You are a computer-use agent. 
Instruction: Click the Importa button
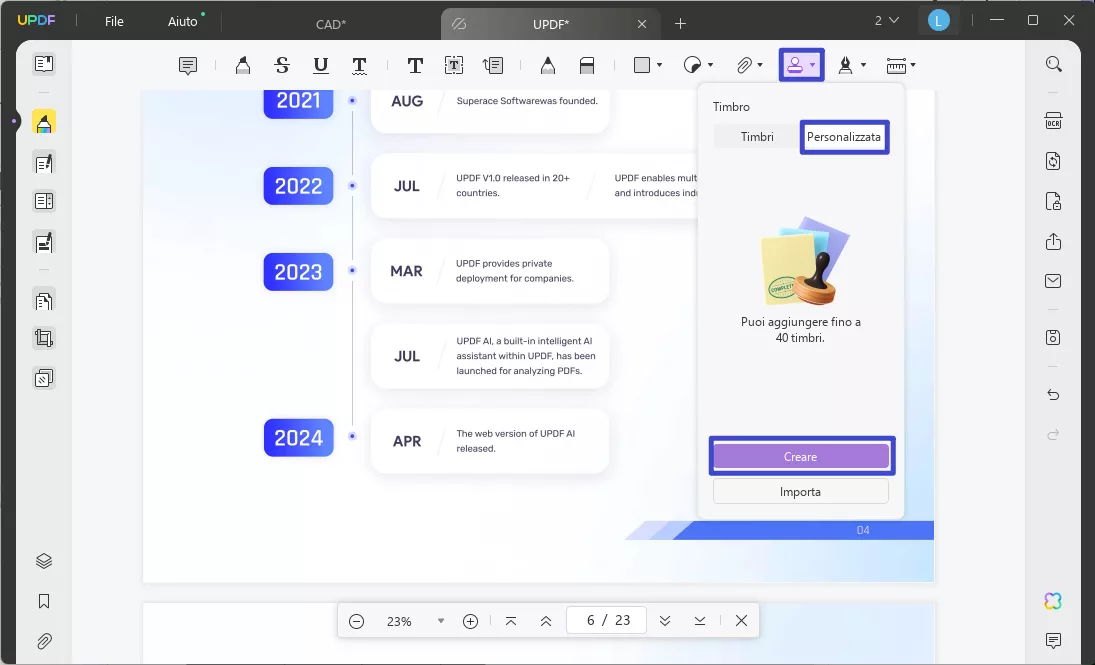click(801, 492)
